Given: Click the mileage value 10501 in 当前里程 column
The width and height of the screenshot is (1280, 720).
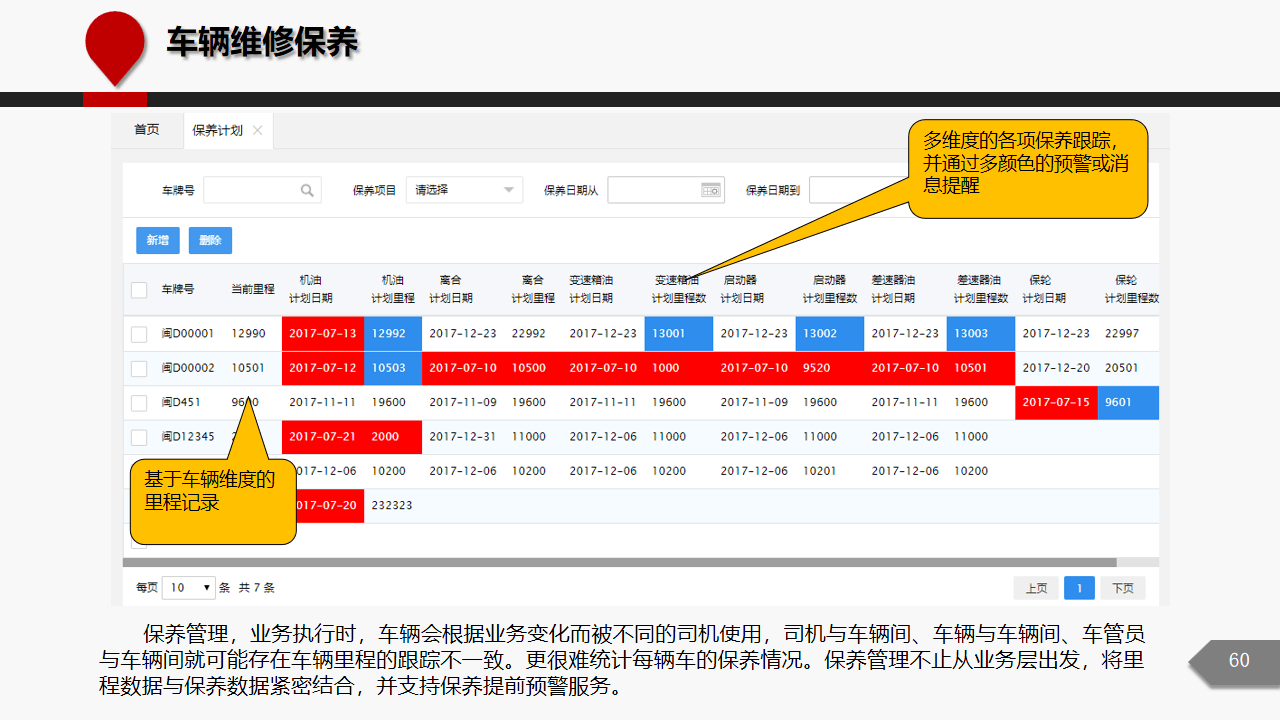Looking at the screenshot, I should pyautogui.click(x=249, y=368).
